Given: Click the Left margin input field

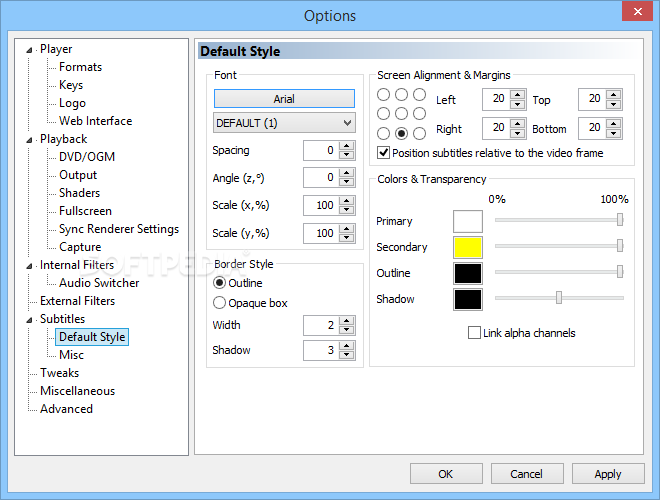Looking at the screenshot, I should pos(496,99).
